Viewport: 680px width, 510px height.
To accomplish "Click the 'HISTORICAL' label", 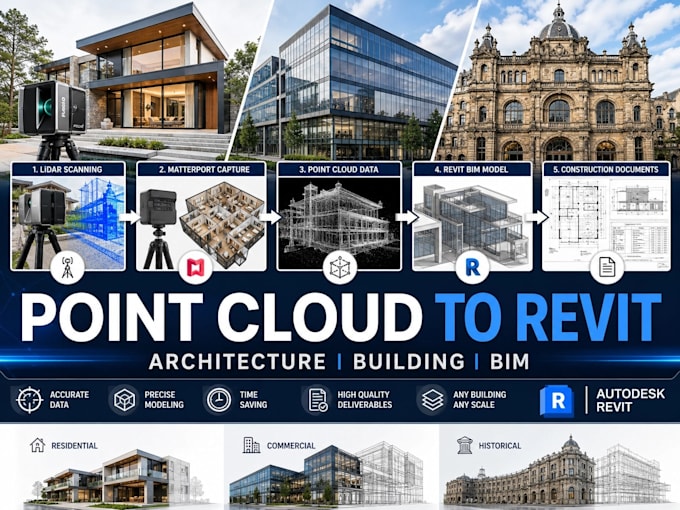I will [x=500, y=445].
